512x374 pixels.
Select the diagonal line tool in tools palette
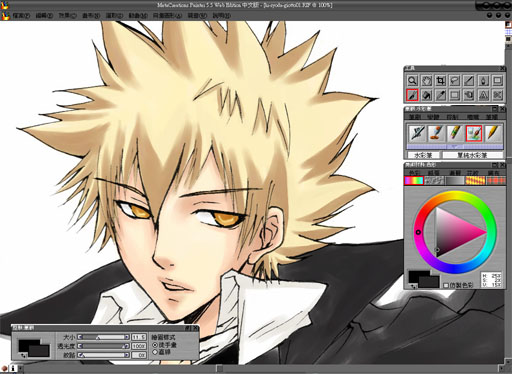469,81
